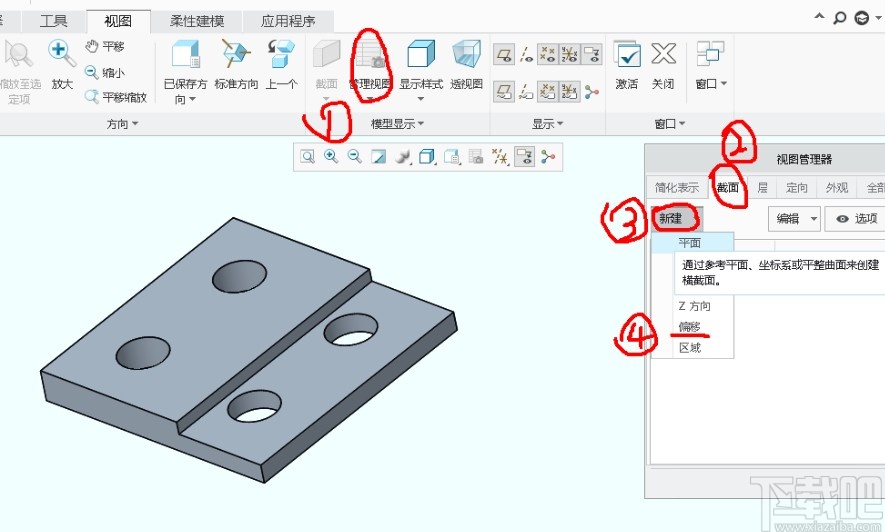Select the 平移 pan hand tool
Screen dimensions: 885x532
point(104,46)
